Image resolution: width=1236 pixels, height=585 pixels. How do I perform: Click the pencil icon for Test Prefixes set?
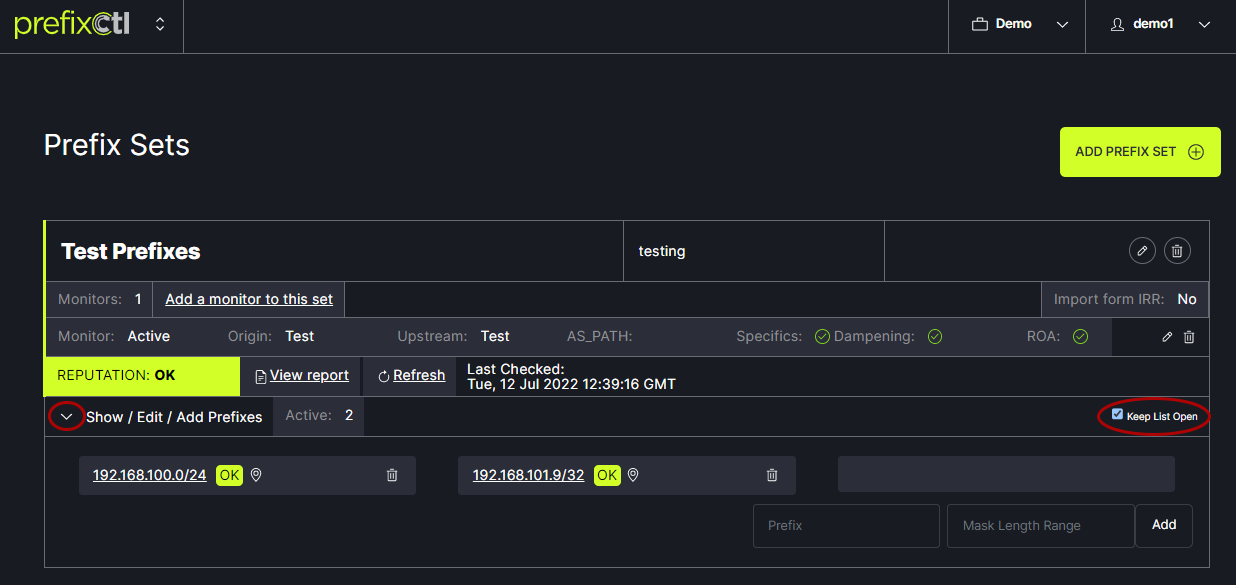click(x=1142, y=251)
